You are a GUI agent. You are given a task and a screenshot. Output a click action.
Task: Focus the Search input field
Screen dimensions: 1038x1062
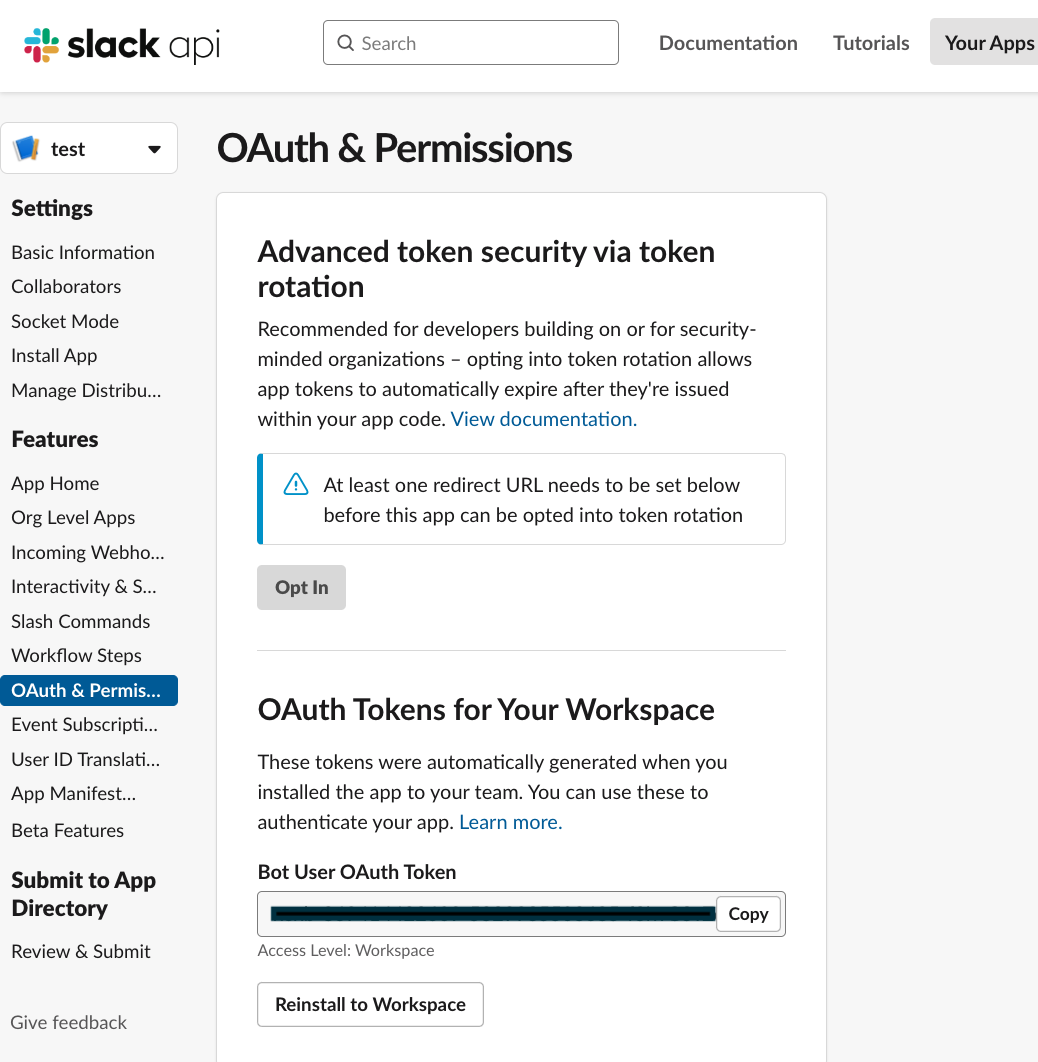coord(471,43)
